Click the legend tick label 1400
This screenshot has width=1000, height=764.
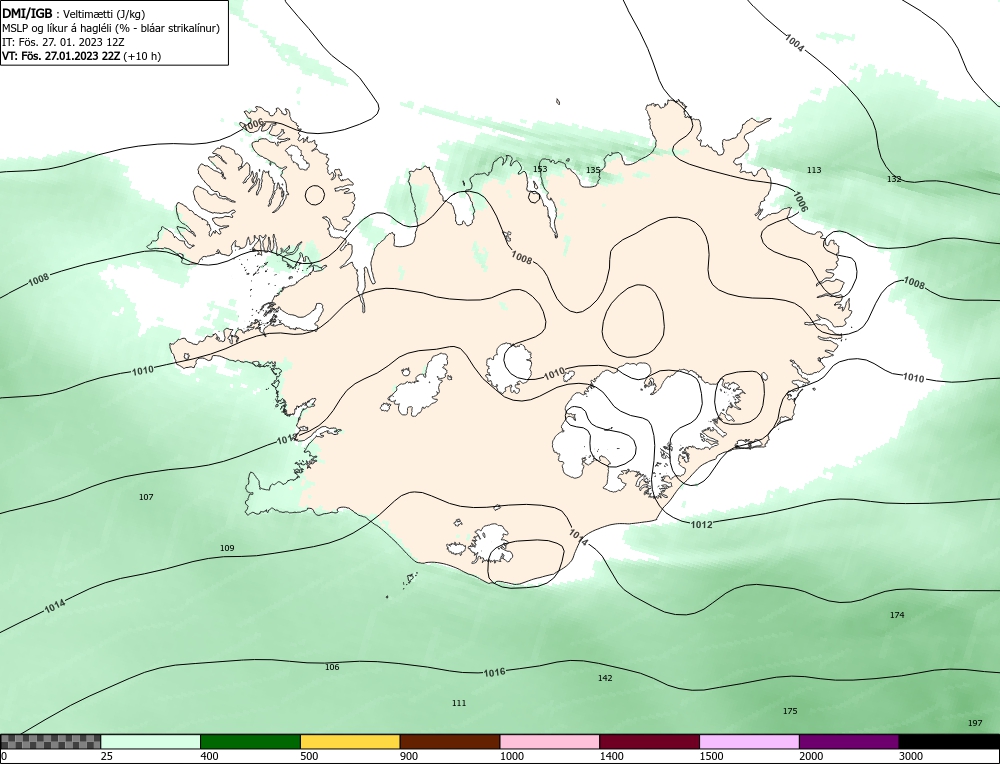click(612, 756)
